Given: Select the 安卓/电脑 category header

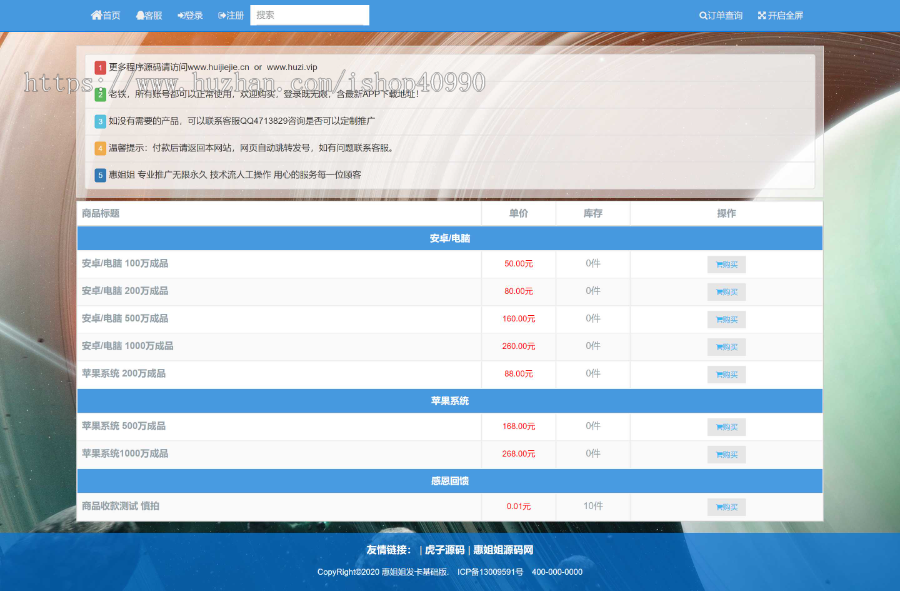Looking at the screenshot, I should tap(449, 239).
